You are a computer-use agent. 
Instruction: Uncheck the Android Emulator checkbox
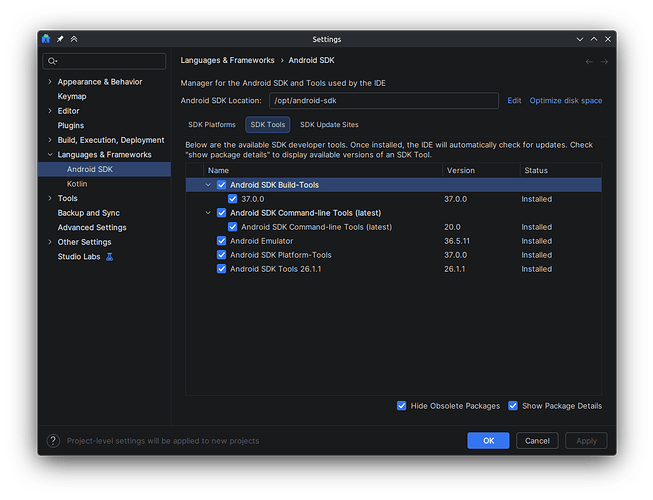(x=222, y=241)
